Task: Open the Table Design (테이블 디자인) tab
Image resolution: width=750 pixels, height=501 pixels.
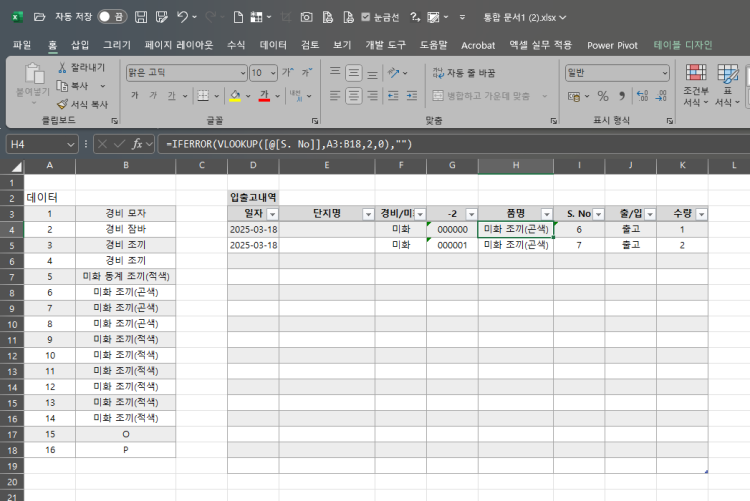Action: pos(683,45)
